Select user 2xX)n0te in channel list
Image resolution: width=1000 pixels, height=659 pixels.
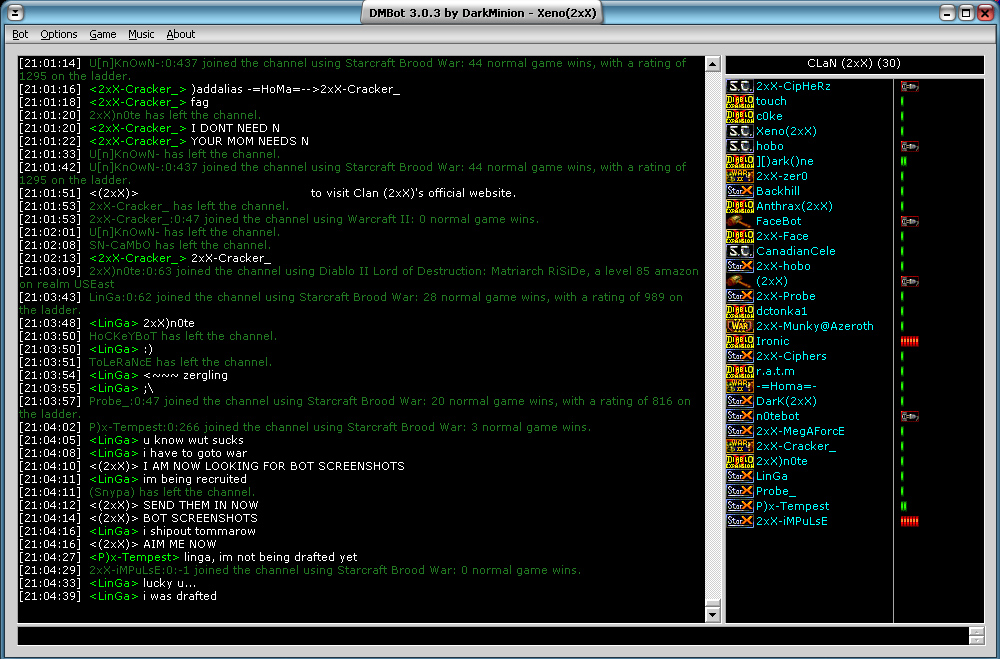[x=782, y=461]
